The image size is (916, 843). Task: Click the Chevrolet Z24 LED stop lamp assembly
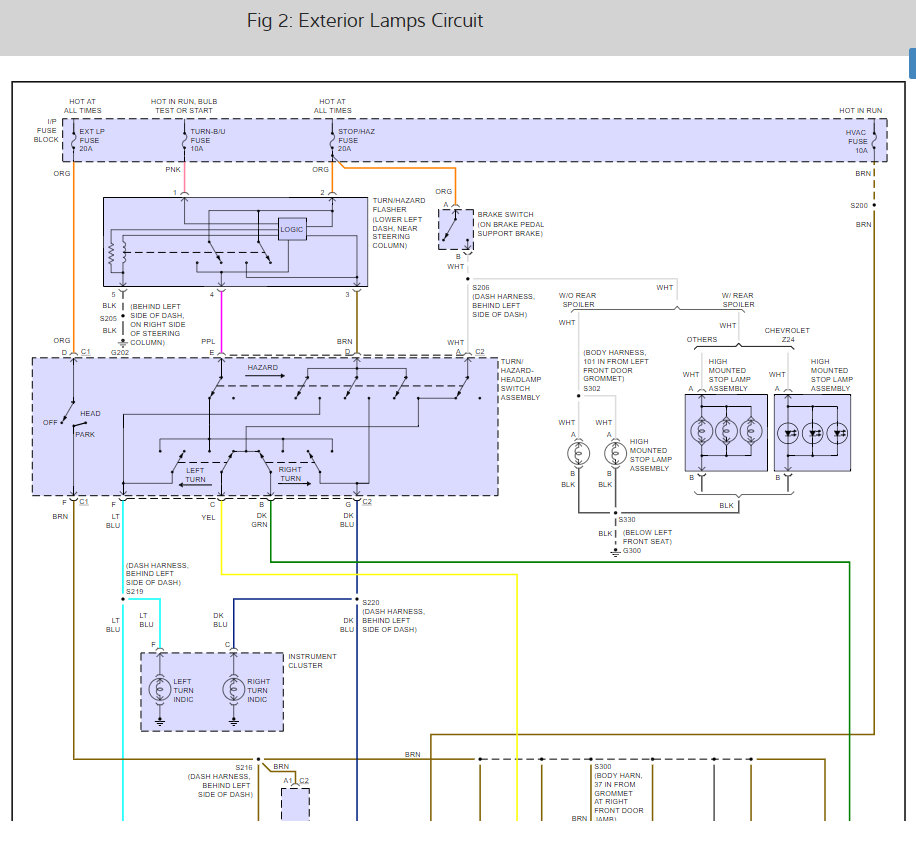click(812, 432)
